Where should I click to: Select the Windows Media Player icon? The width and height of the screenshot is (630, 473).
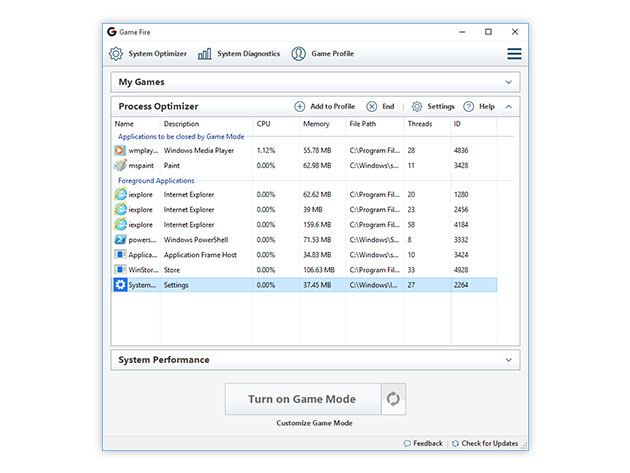(x=120, y=150)
